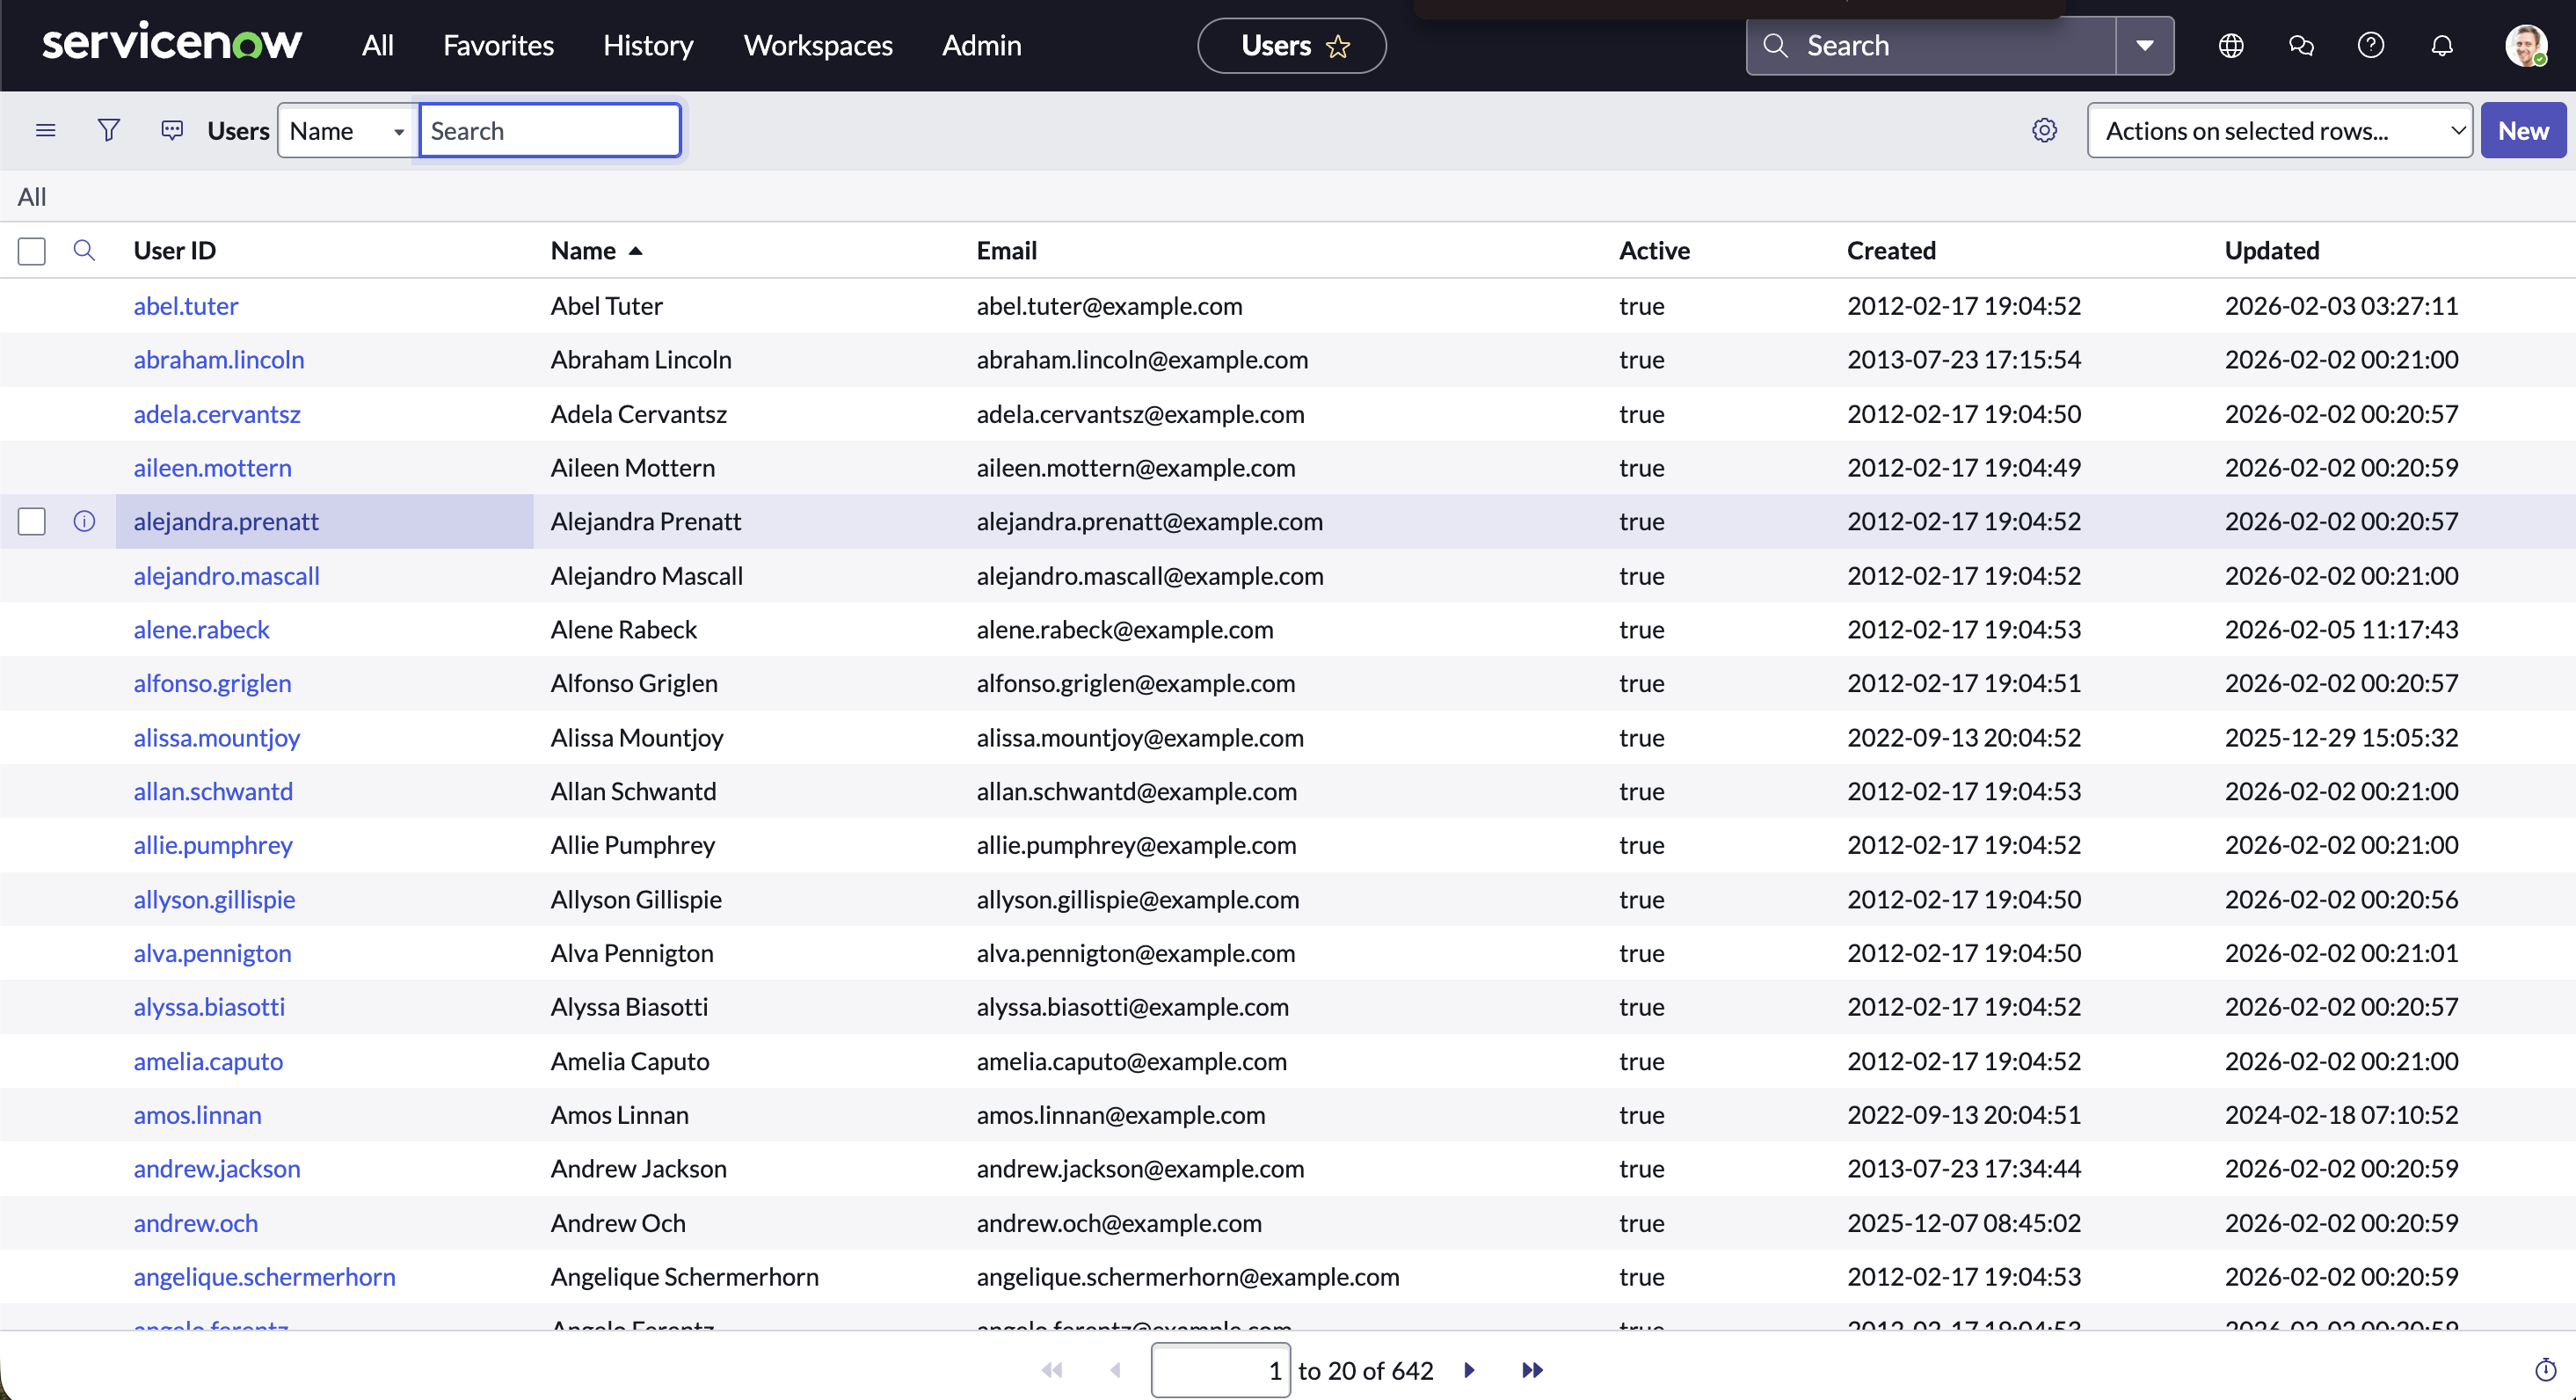Open list personalization settings gear

pyautogui.click(x=2044, y=130)
